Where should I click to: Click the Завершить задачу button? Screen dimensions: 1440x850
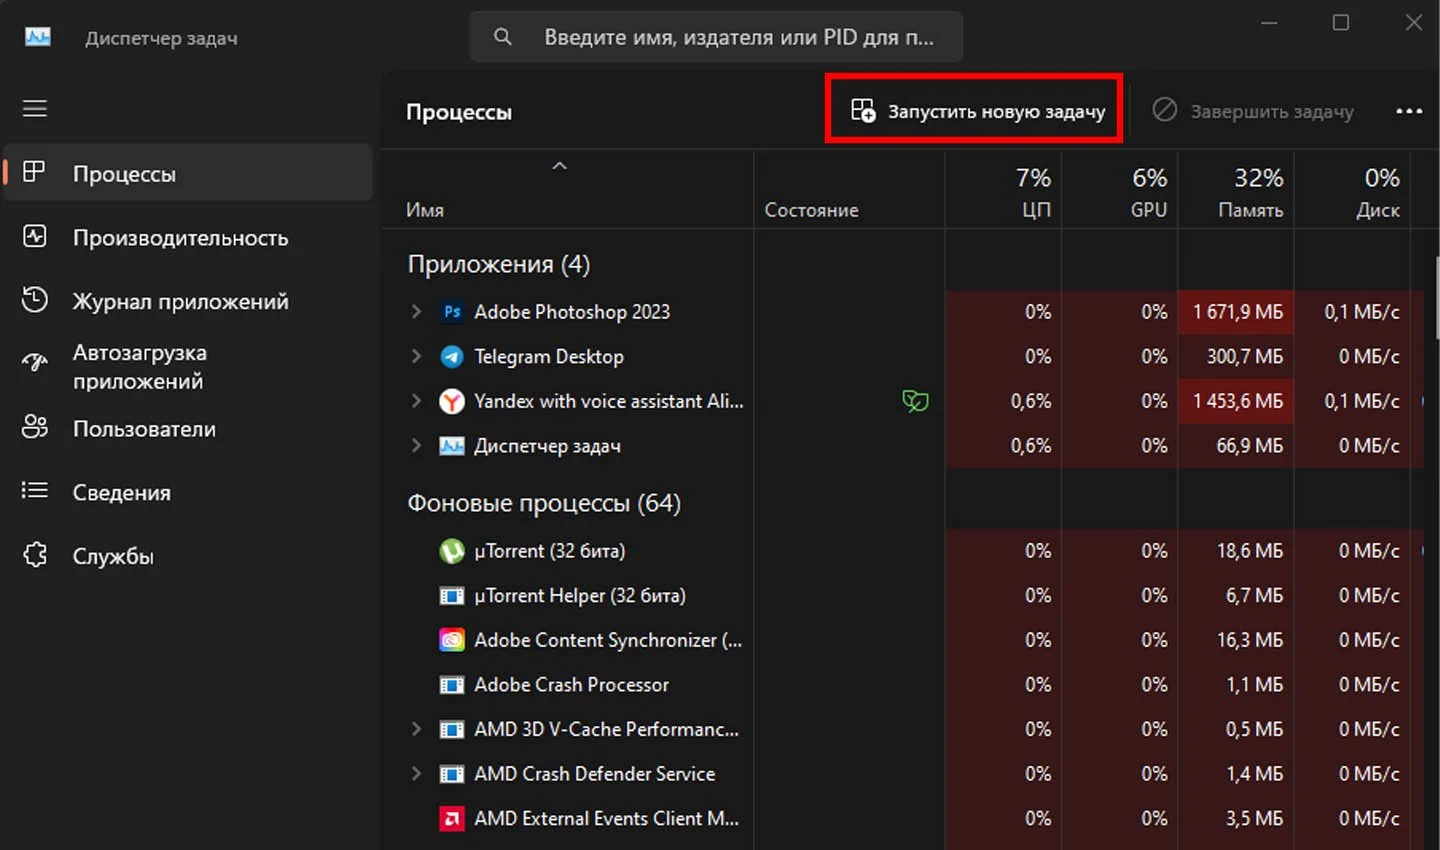click(x=1253, y=111)
